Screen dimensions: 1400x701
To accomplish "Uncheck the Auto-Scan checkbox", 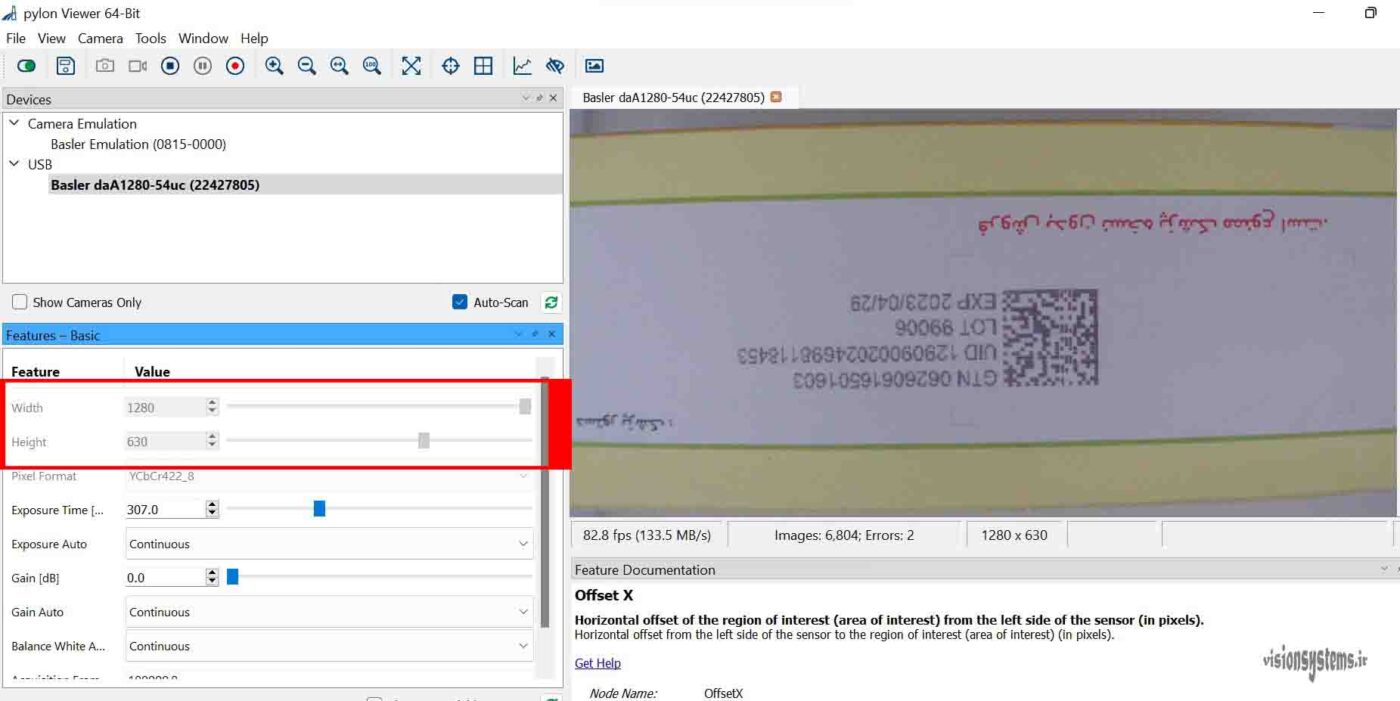I will (x=460, y=302).
